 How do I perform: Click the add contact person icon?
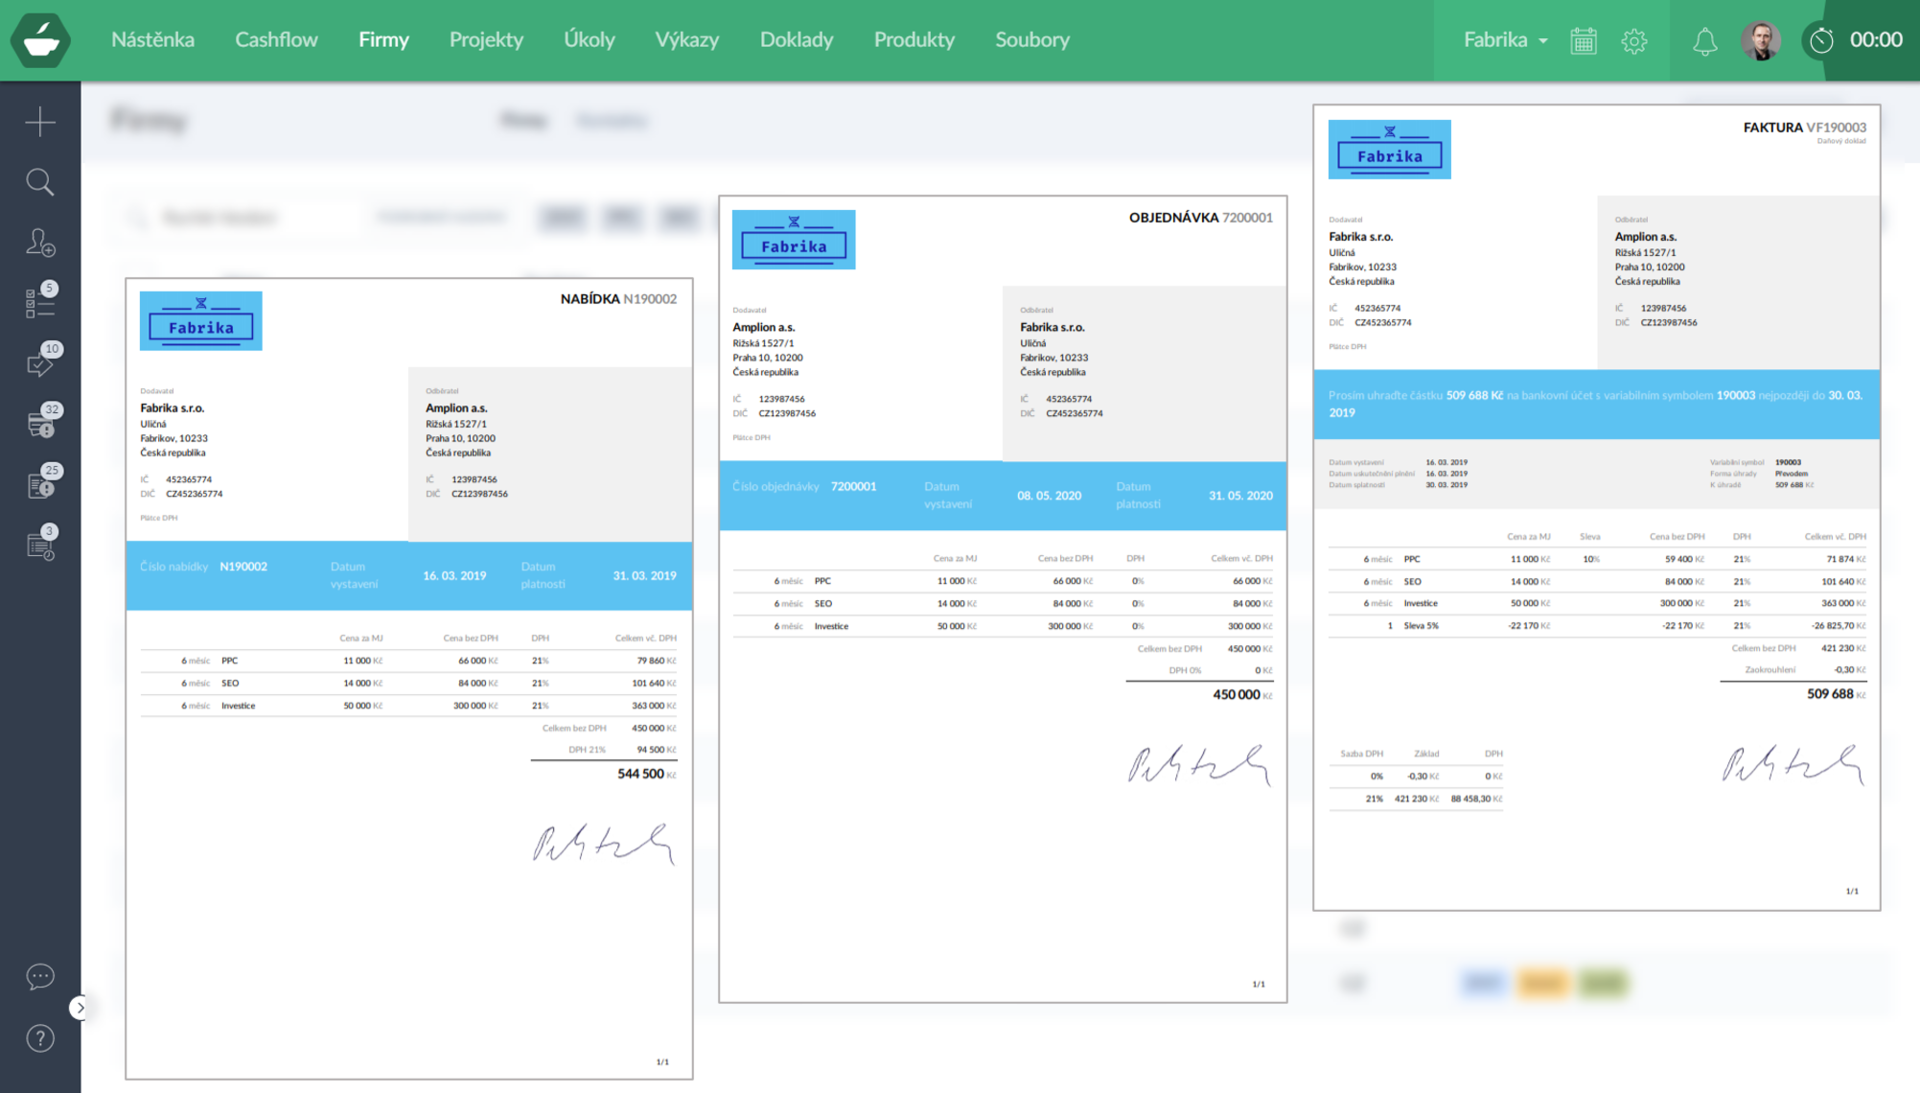pos(40,243)
